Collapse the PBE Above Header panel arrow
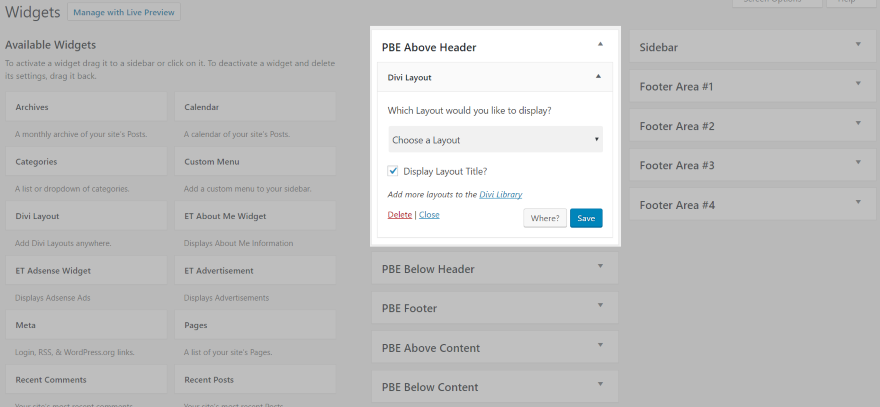Viewport: 880px width, 407px height. tap(600, 45)
